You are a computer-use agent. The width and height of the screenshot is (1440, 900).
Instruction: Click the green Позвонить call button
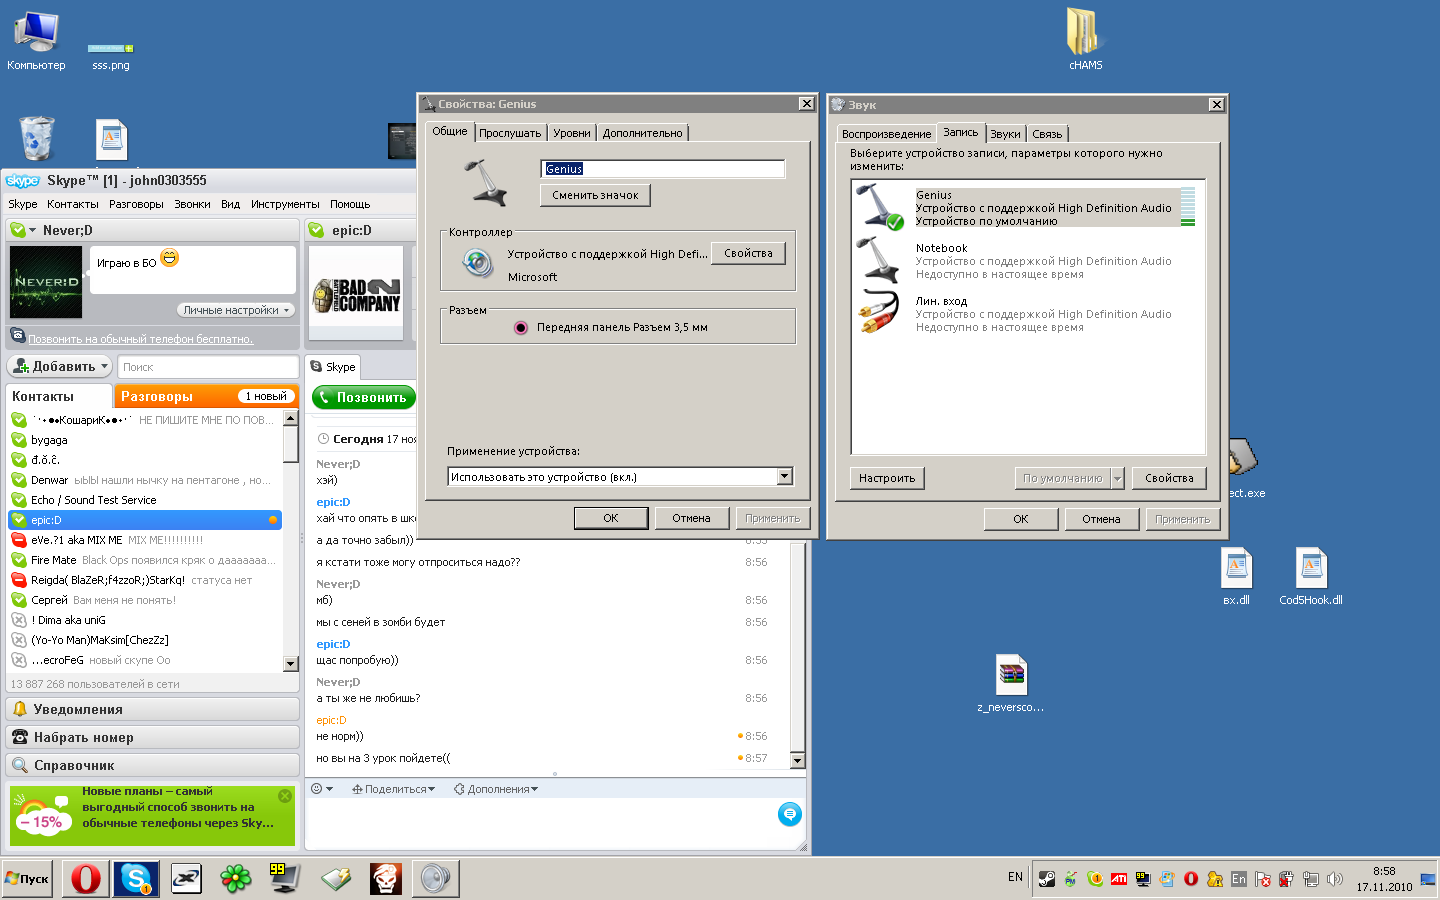click(x=364, y=397)
